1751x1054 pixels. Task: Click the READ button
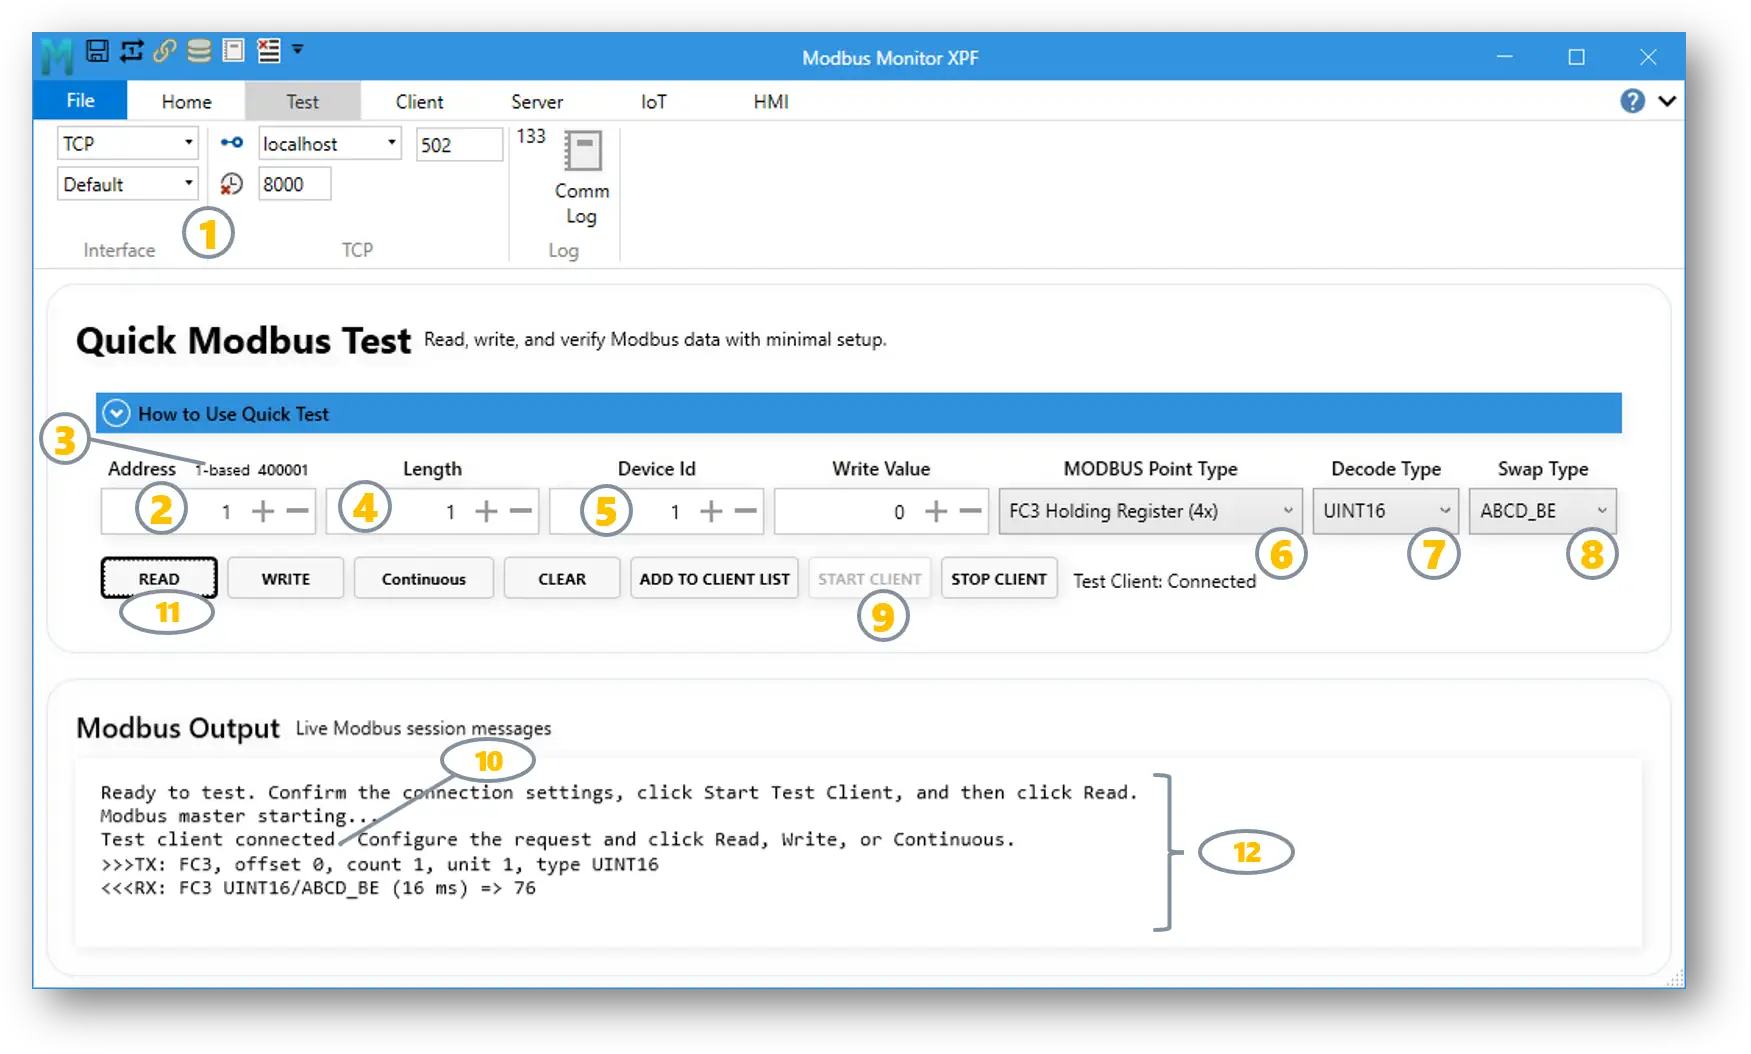(x=159, y=578)
